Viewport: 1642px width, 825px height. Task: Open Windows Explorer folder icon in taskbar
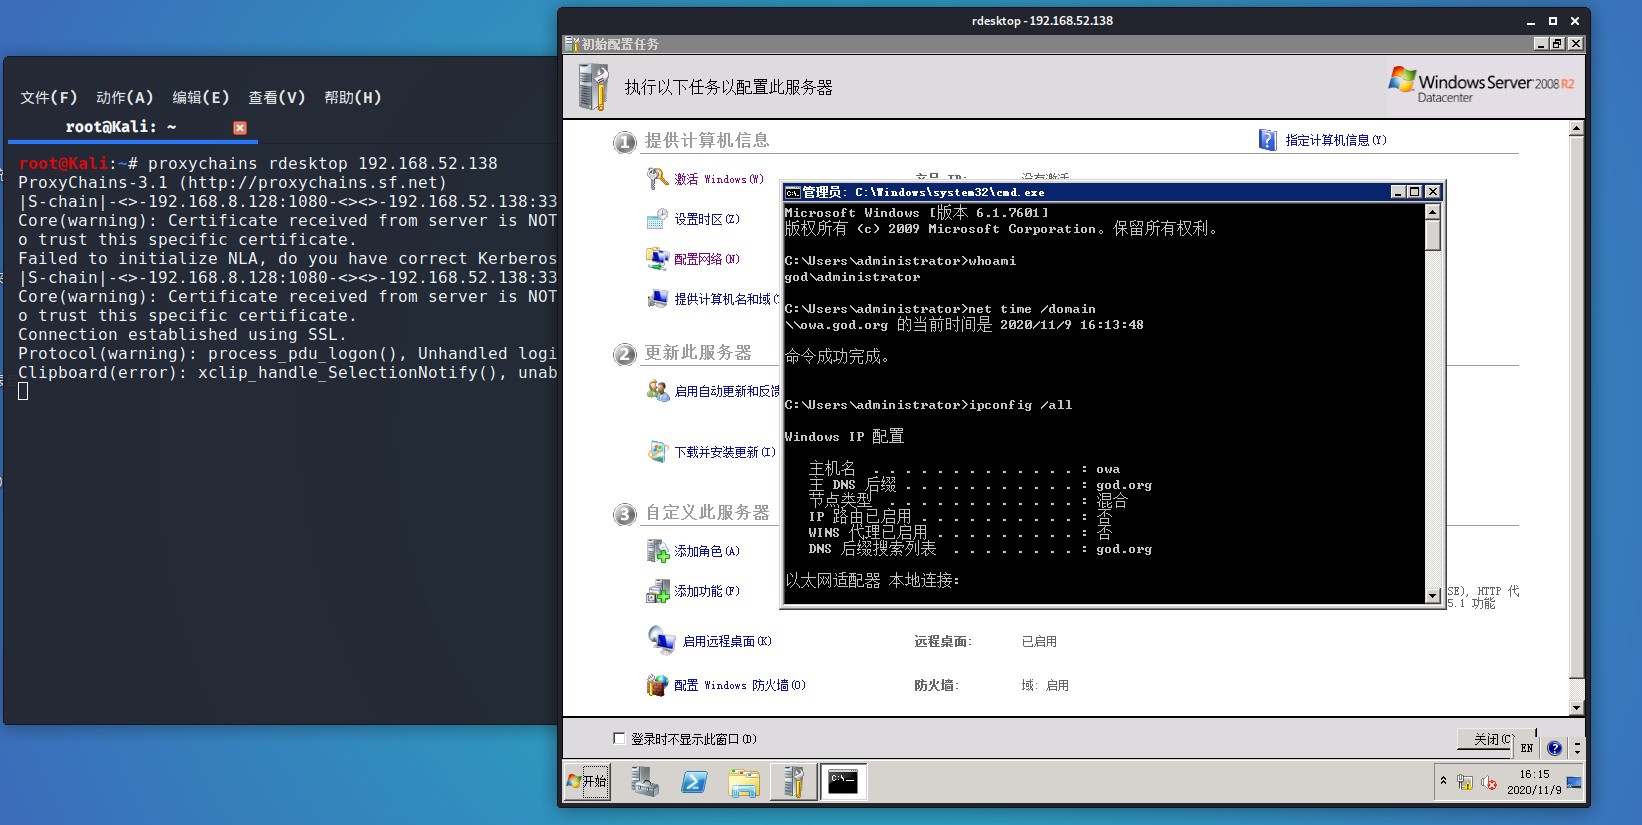click(x=743, y=781)
